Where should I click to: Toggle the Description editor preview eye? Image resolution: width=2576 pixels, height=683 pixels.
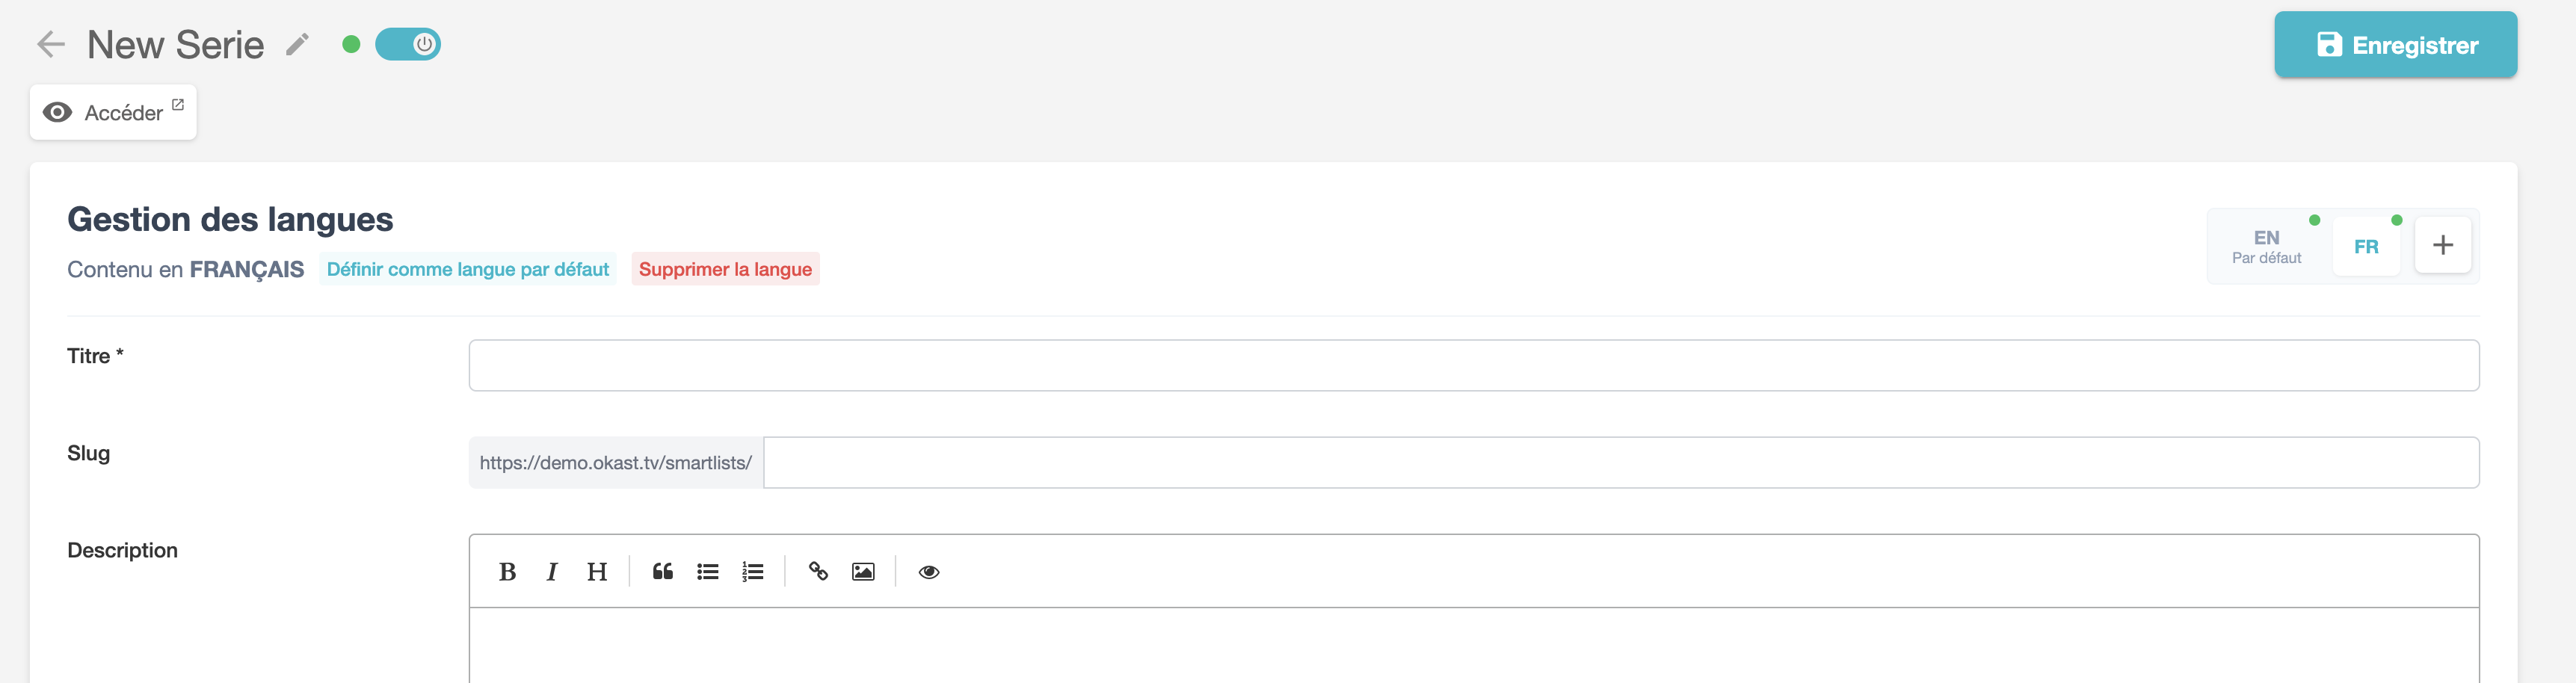(x=929, y=572)
